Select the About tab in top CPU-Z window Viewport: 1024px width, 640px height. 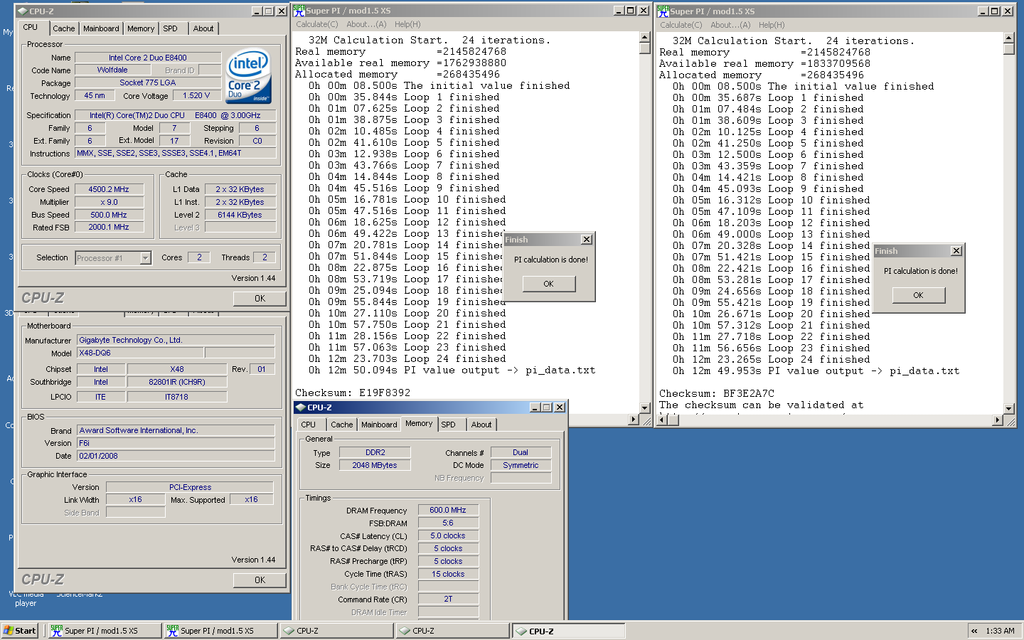coord(203,29)
